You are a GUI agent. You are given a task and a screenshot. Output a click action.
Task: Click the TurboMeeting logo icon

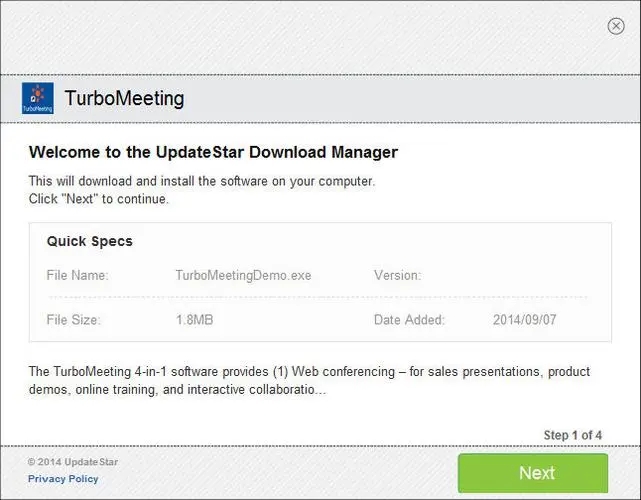(38, 98)
